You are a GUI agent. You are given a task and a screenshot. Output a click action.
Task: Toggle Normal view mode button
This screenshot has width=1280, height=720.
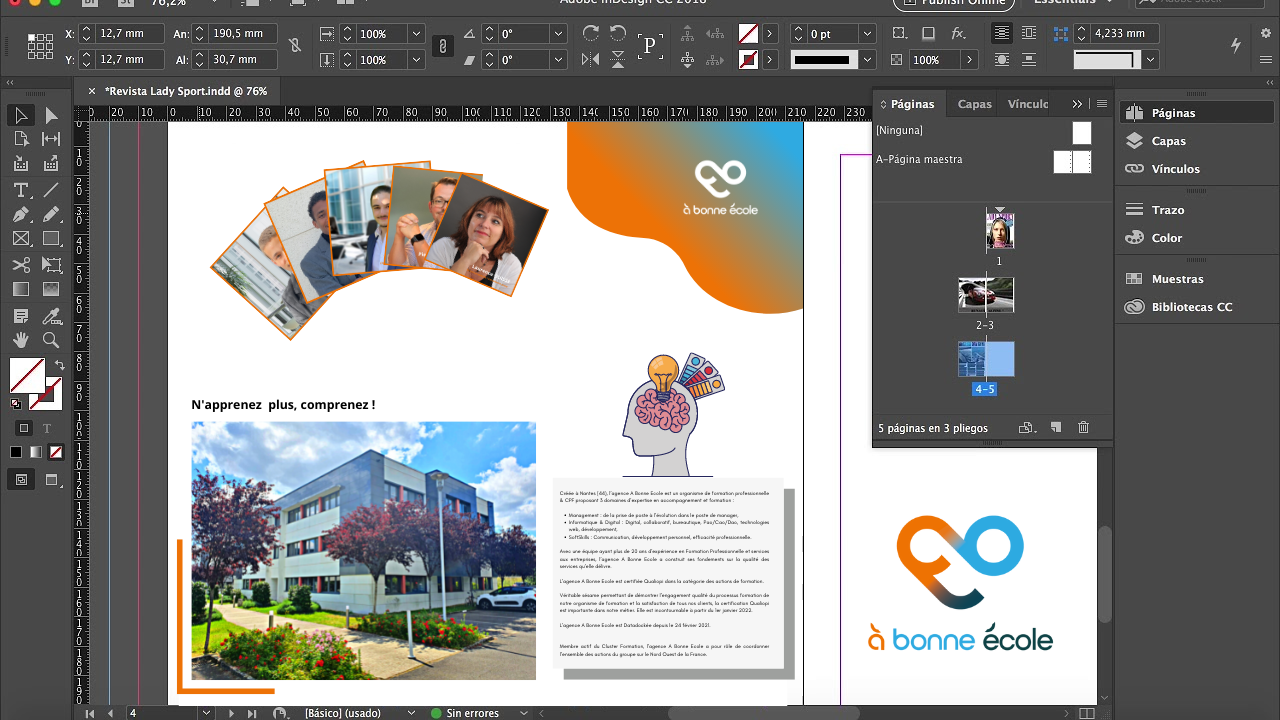[21, 480]
